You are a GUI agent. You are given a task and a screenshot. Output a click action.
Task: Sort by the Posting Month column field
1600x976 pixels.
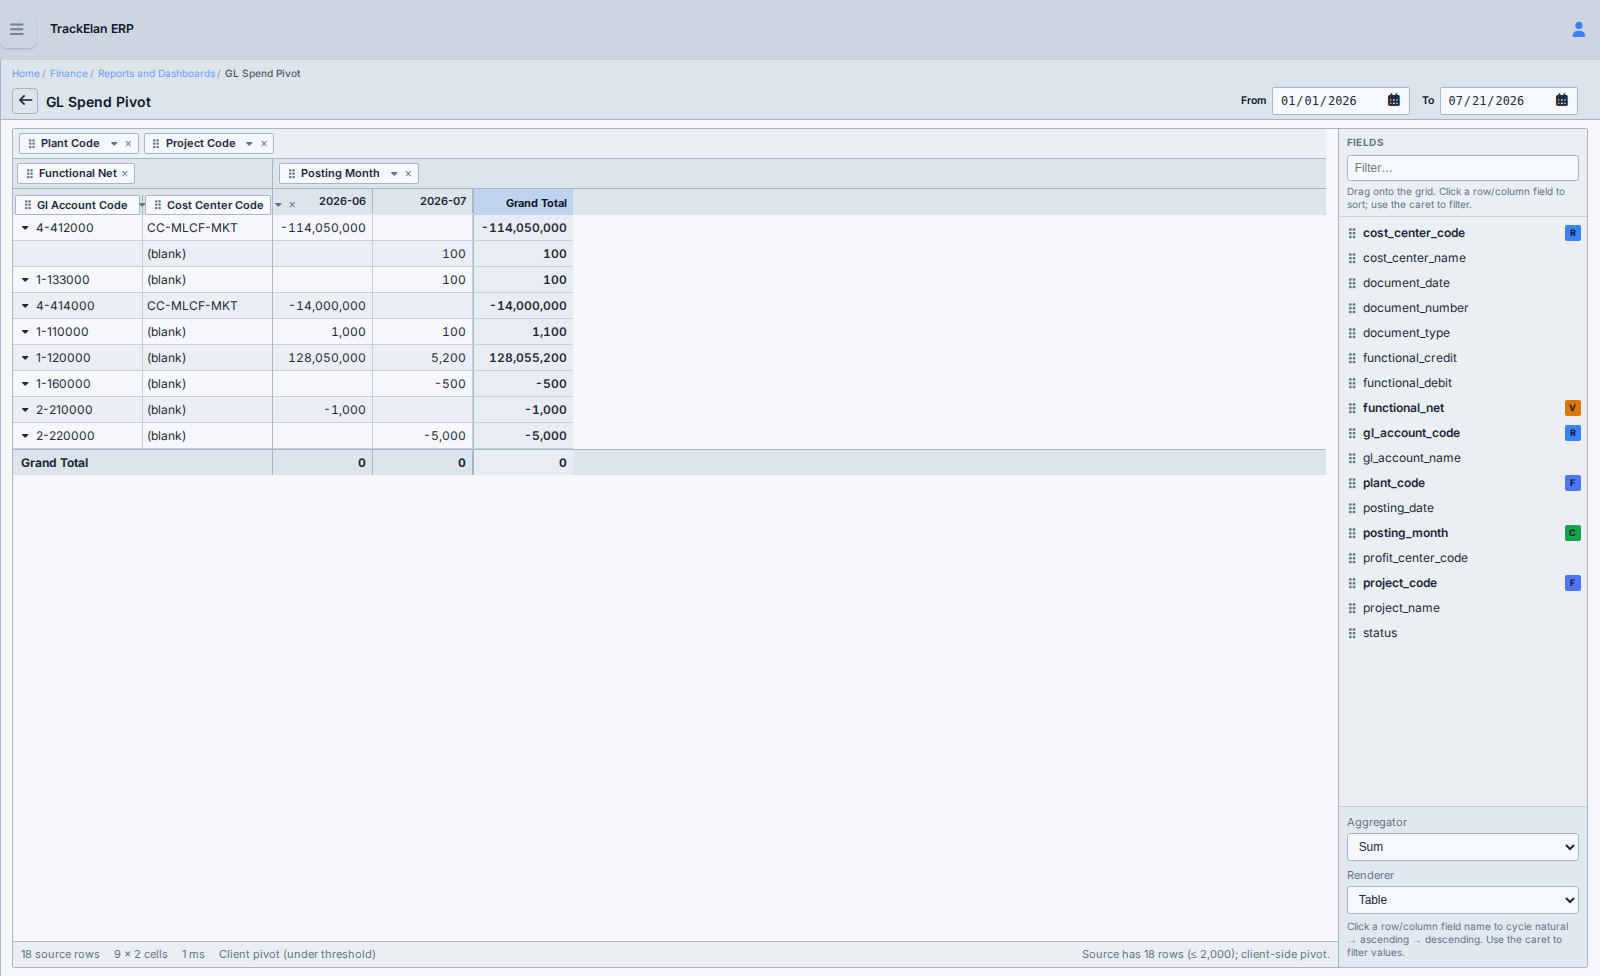tap(340, 174)
